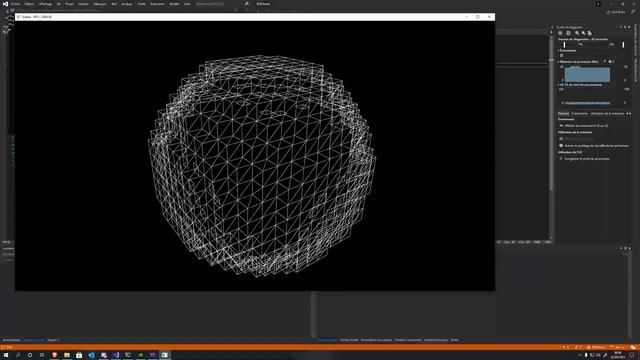Enable Enregistrer le profil de processeur checkbox
This screenshot has width=640, height=360.
(561, 158)
